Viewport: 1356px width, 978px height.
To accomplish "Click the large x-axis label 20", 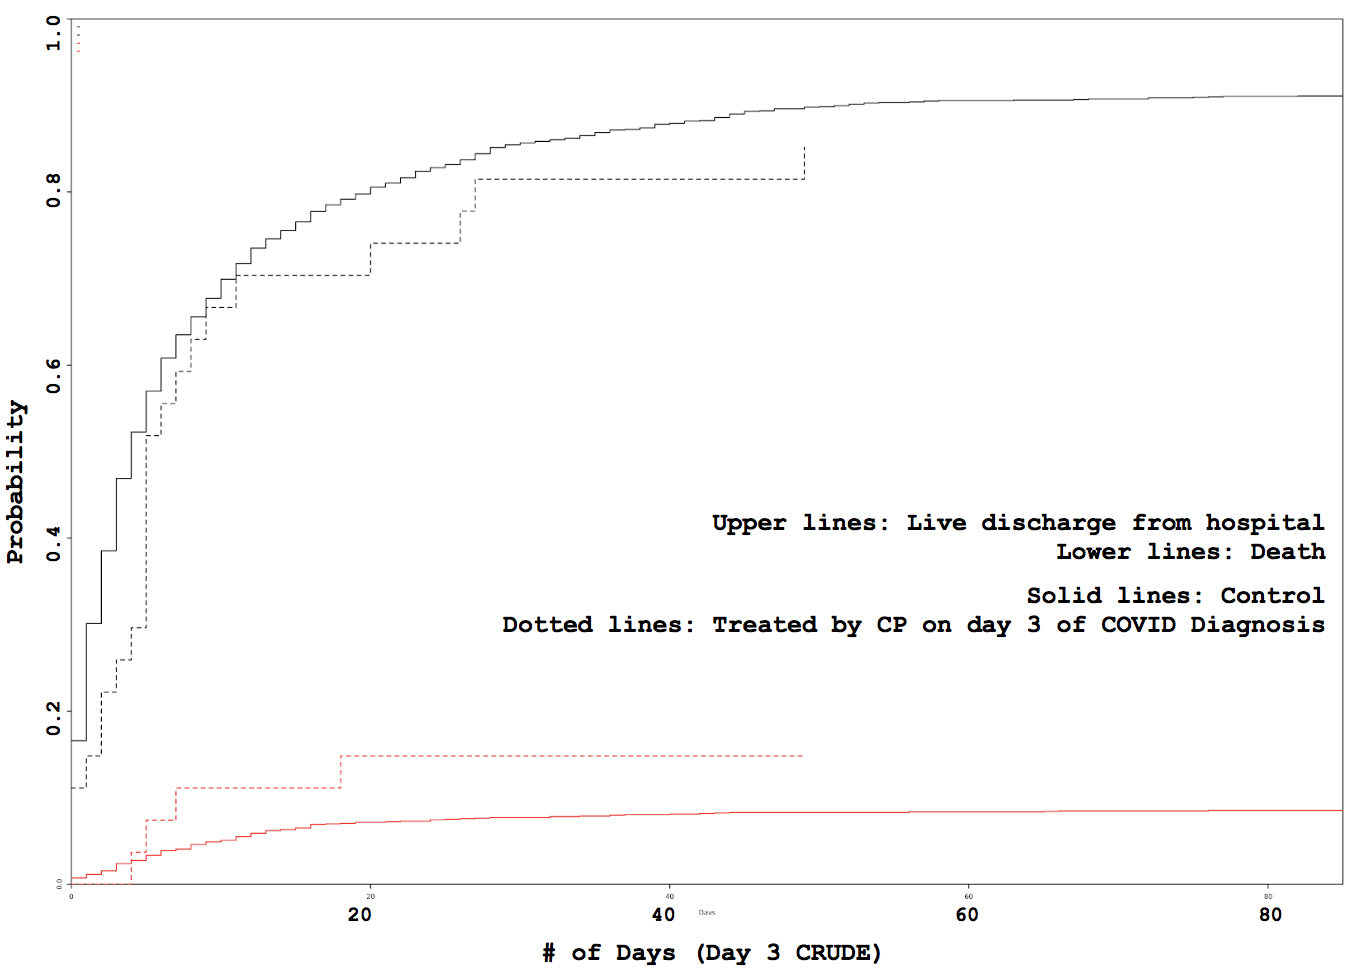I will [x=360, y=914].
